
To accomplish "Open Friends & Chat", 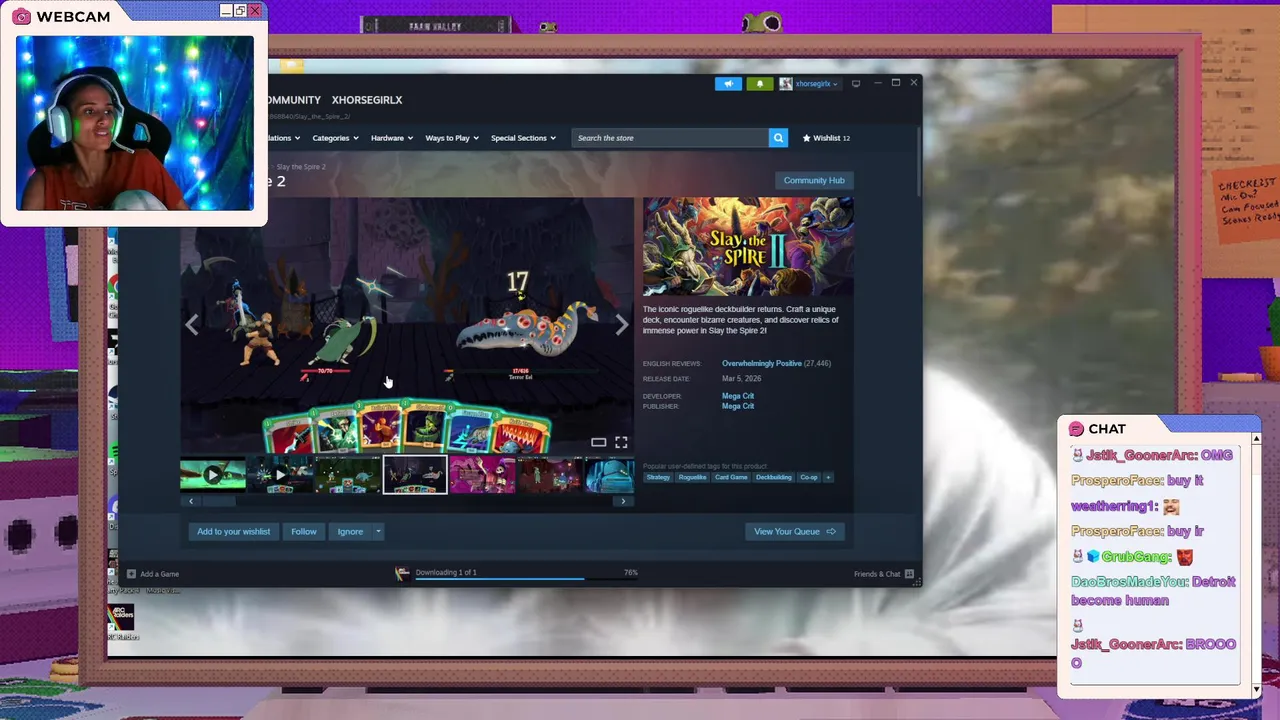I will [x=883, y=574].
